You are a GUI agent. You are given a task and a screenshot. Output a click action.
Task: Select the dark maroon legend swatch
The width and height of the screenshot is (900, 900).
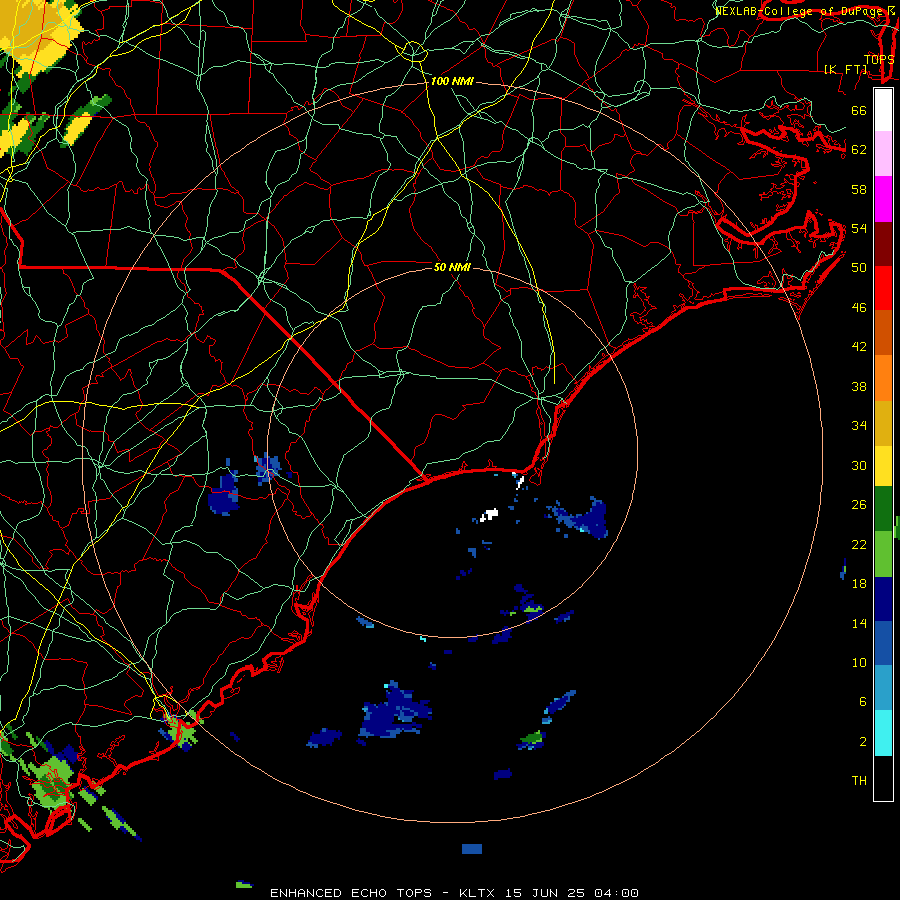(883, 243)
